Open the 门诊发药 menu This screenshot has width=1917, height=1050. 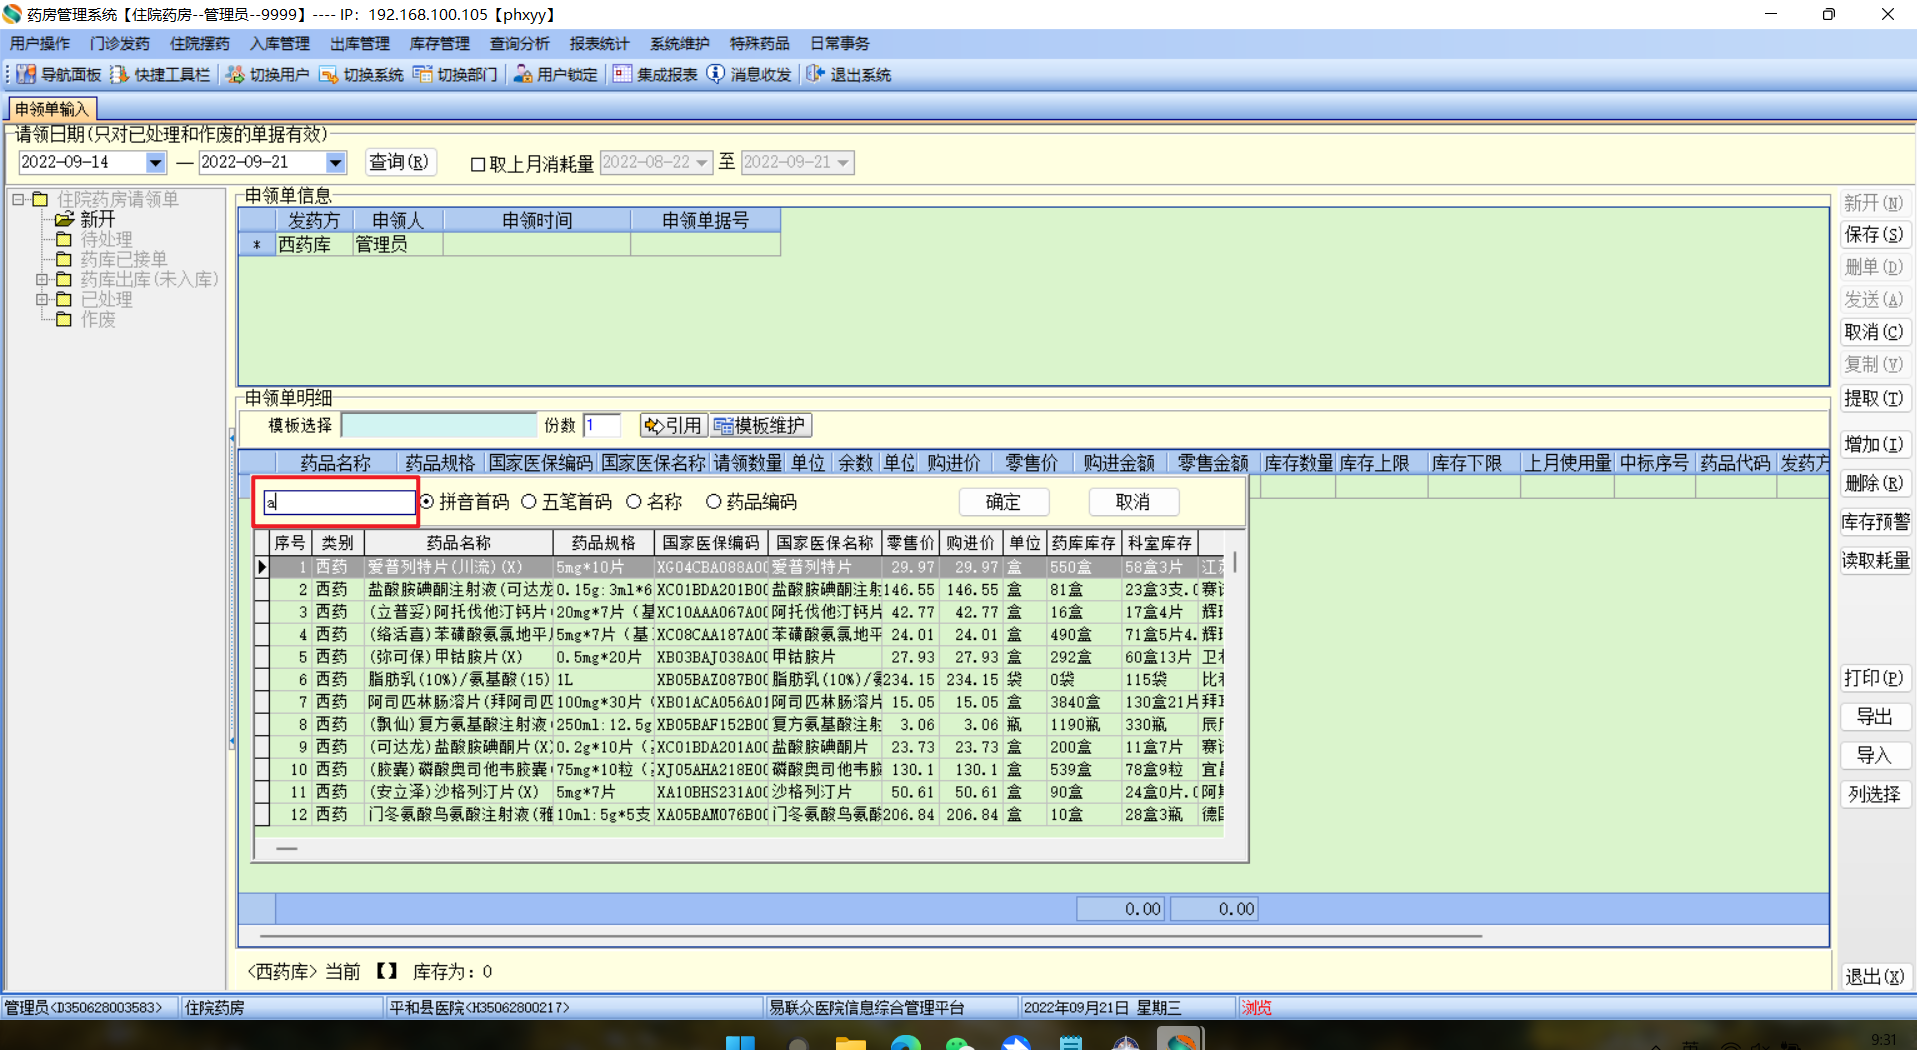coord(120,43)
